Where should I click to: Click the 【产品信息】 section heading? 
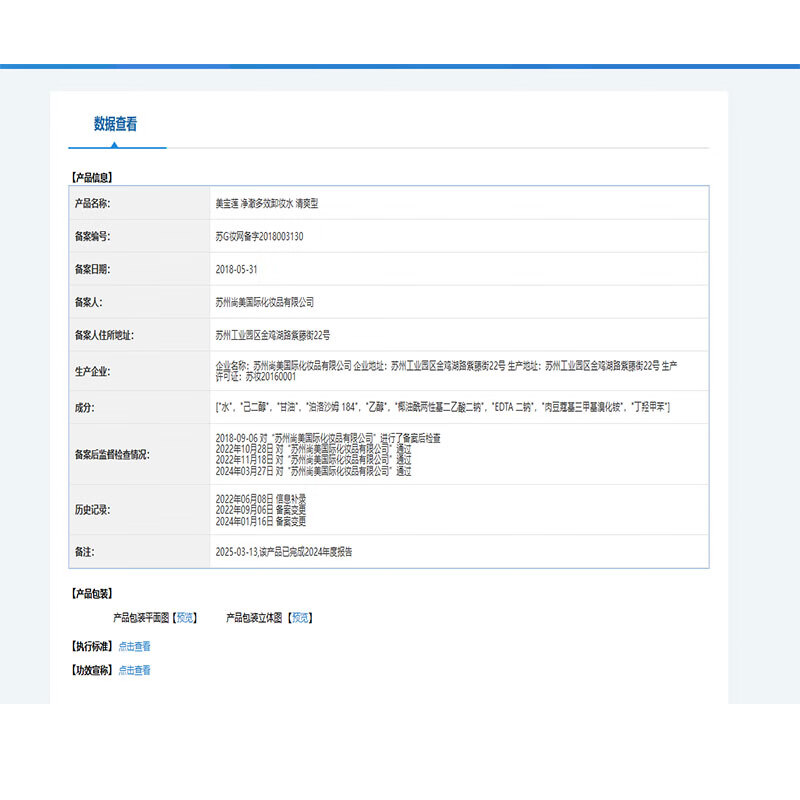coord(92,177)
